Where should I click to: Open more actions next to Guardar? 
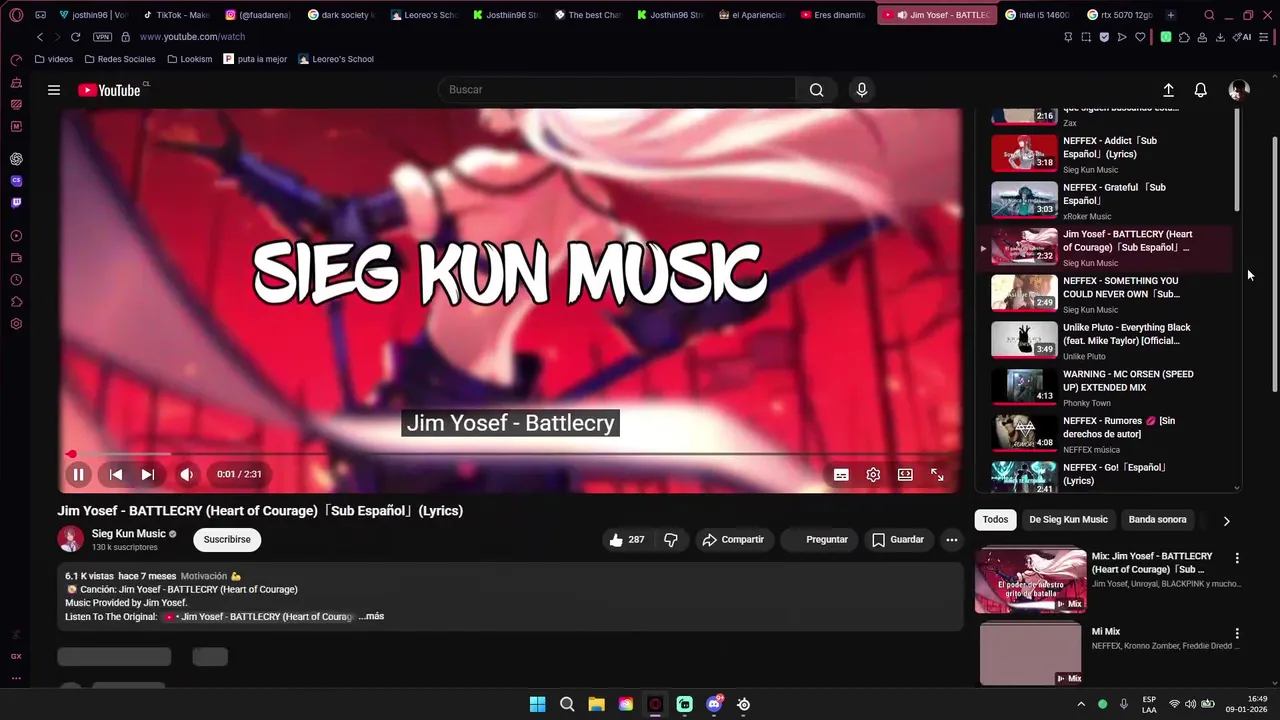click(952, 540)
